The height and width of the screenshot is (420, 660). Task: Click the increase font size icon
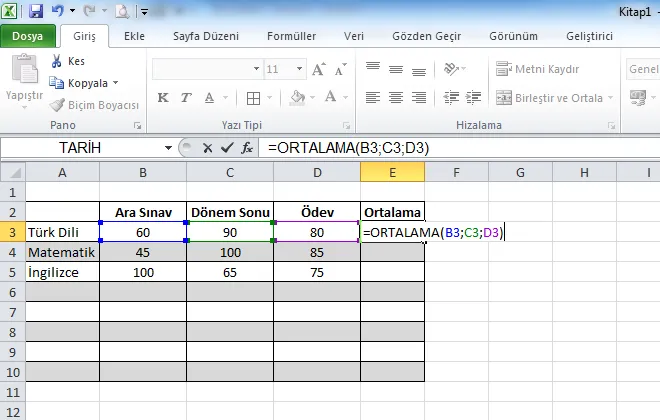click(x=318, y=70)
